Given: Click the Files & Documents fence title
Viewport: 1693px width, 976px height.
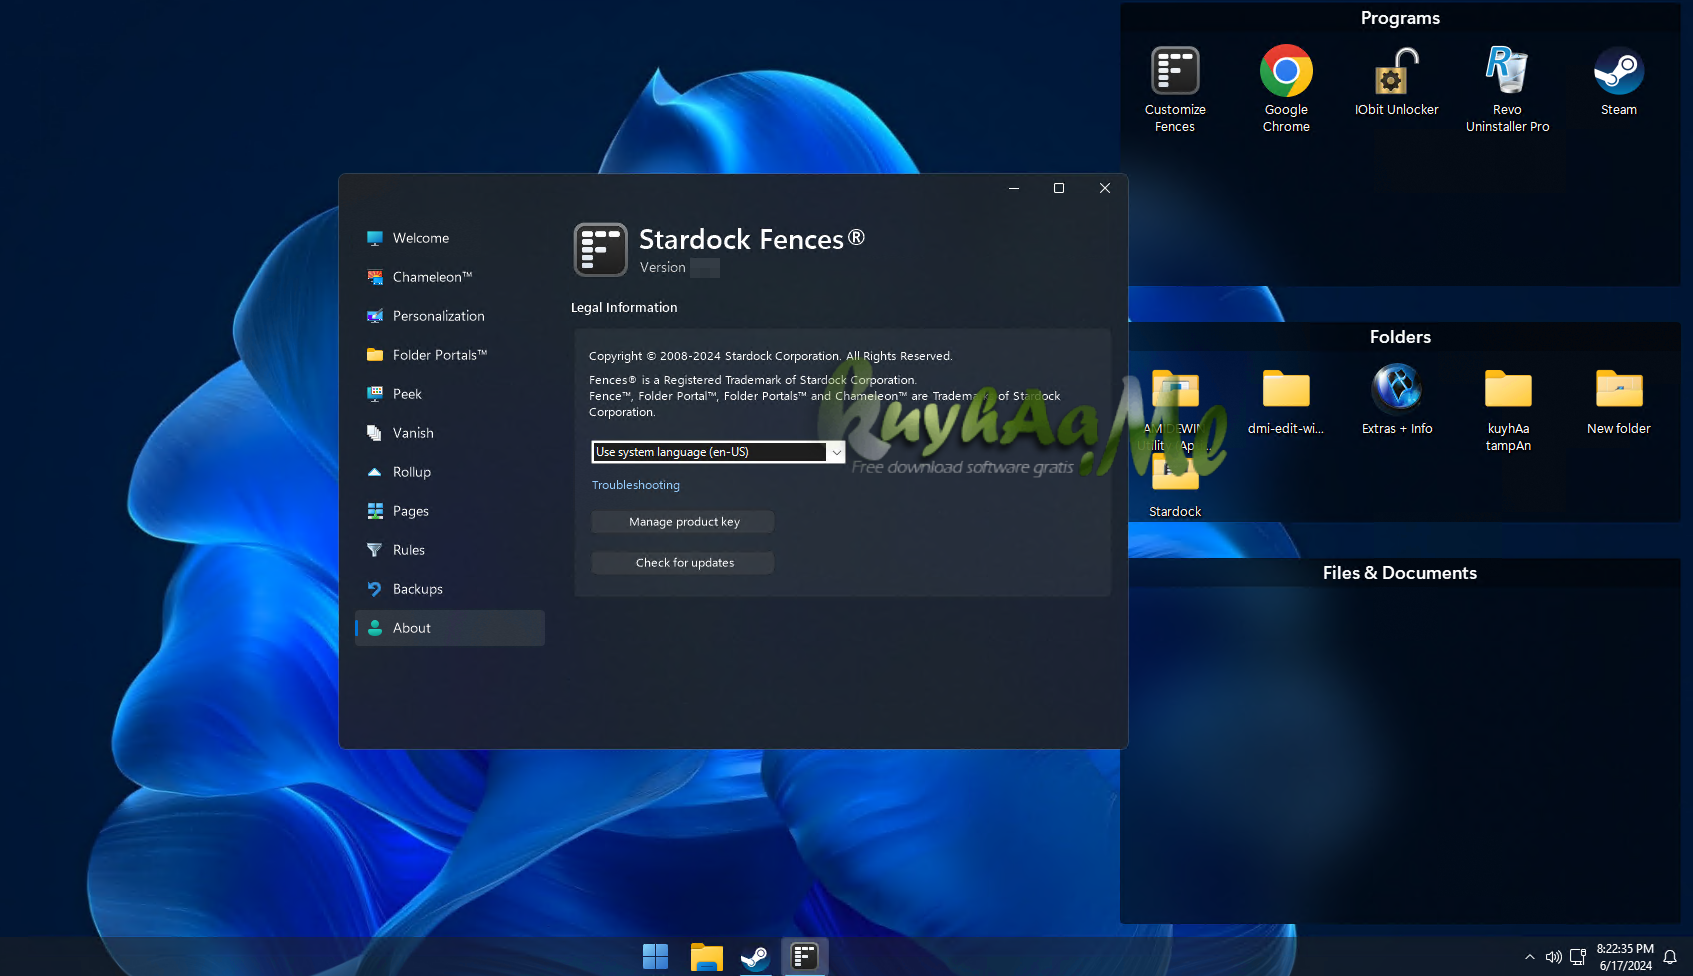Looking at the screenshot, I should pyautogui.click(x=1400, y=573).
